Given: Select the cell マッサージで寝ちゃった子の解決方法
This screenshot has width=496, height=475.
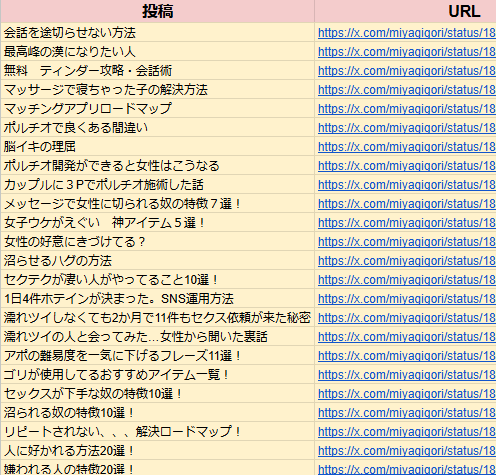Looking at the screenshot, I should (x=158, y=89).
